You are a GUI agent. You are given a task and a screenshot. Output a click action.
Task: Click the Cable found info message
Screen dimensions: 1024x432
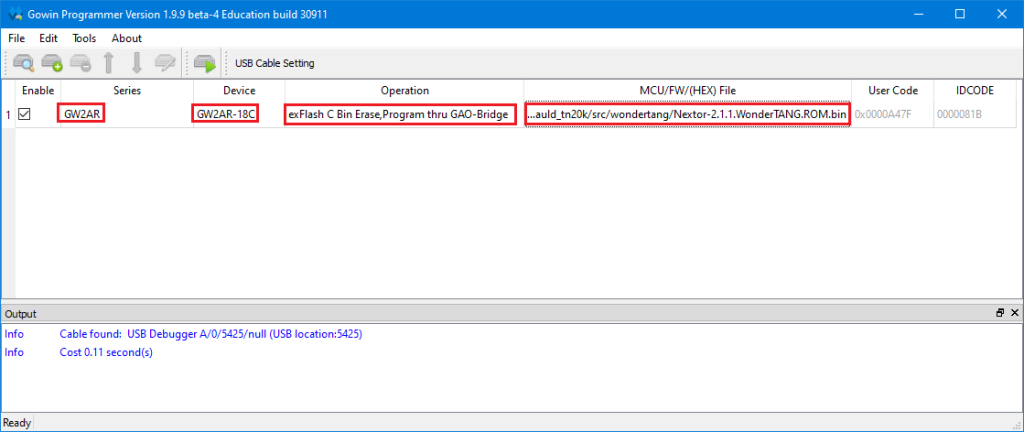click(211, 335)
